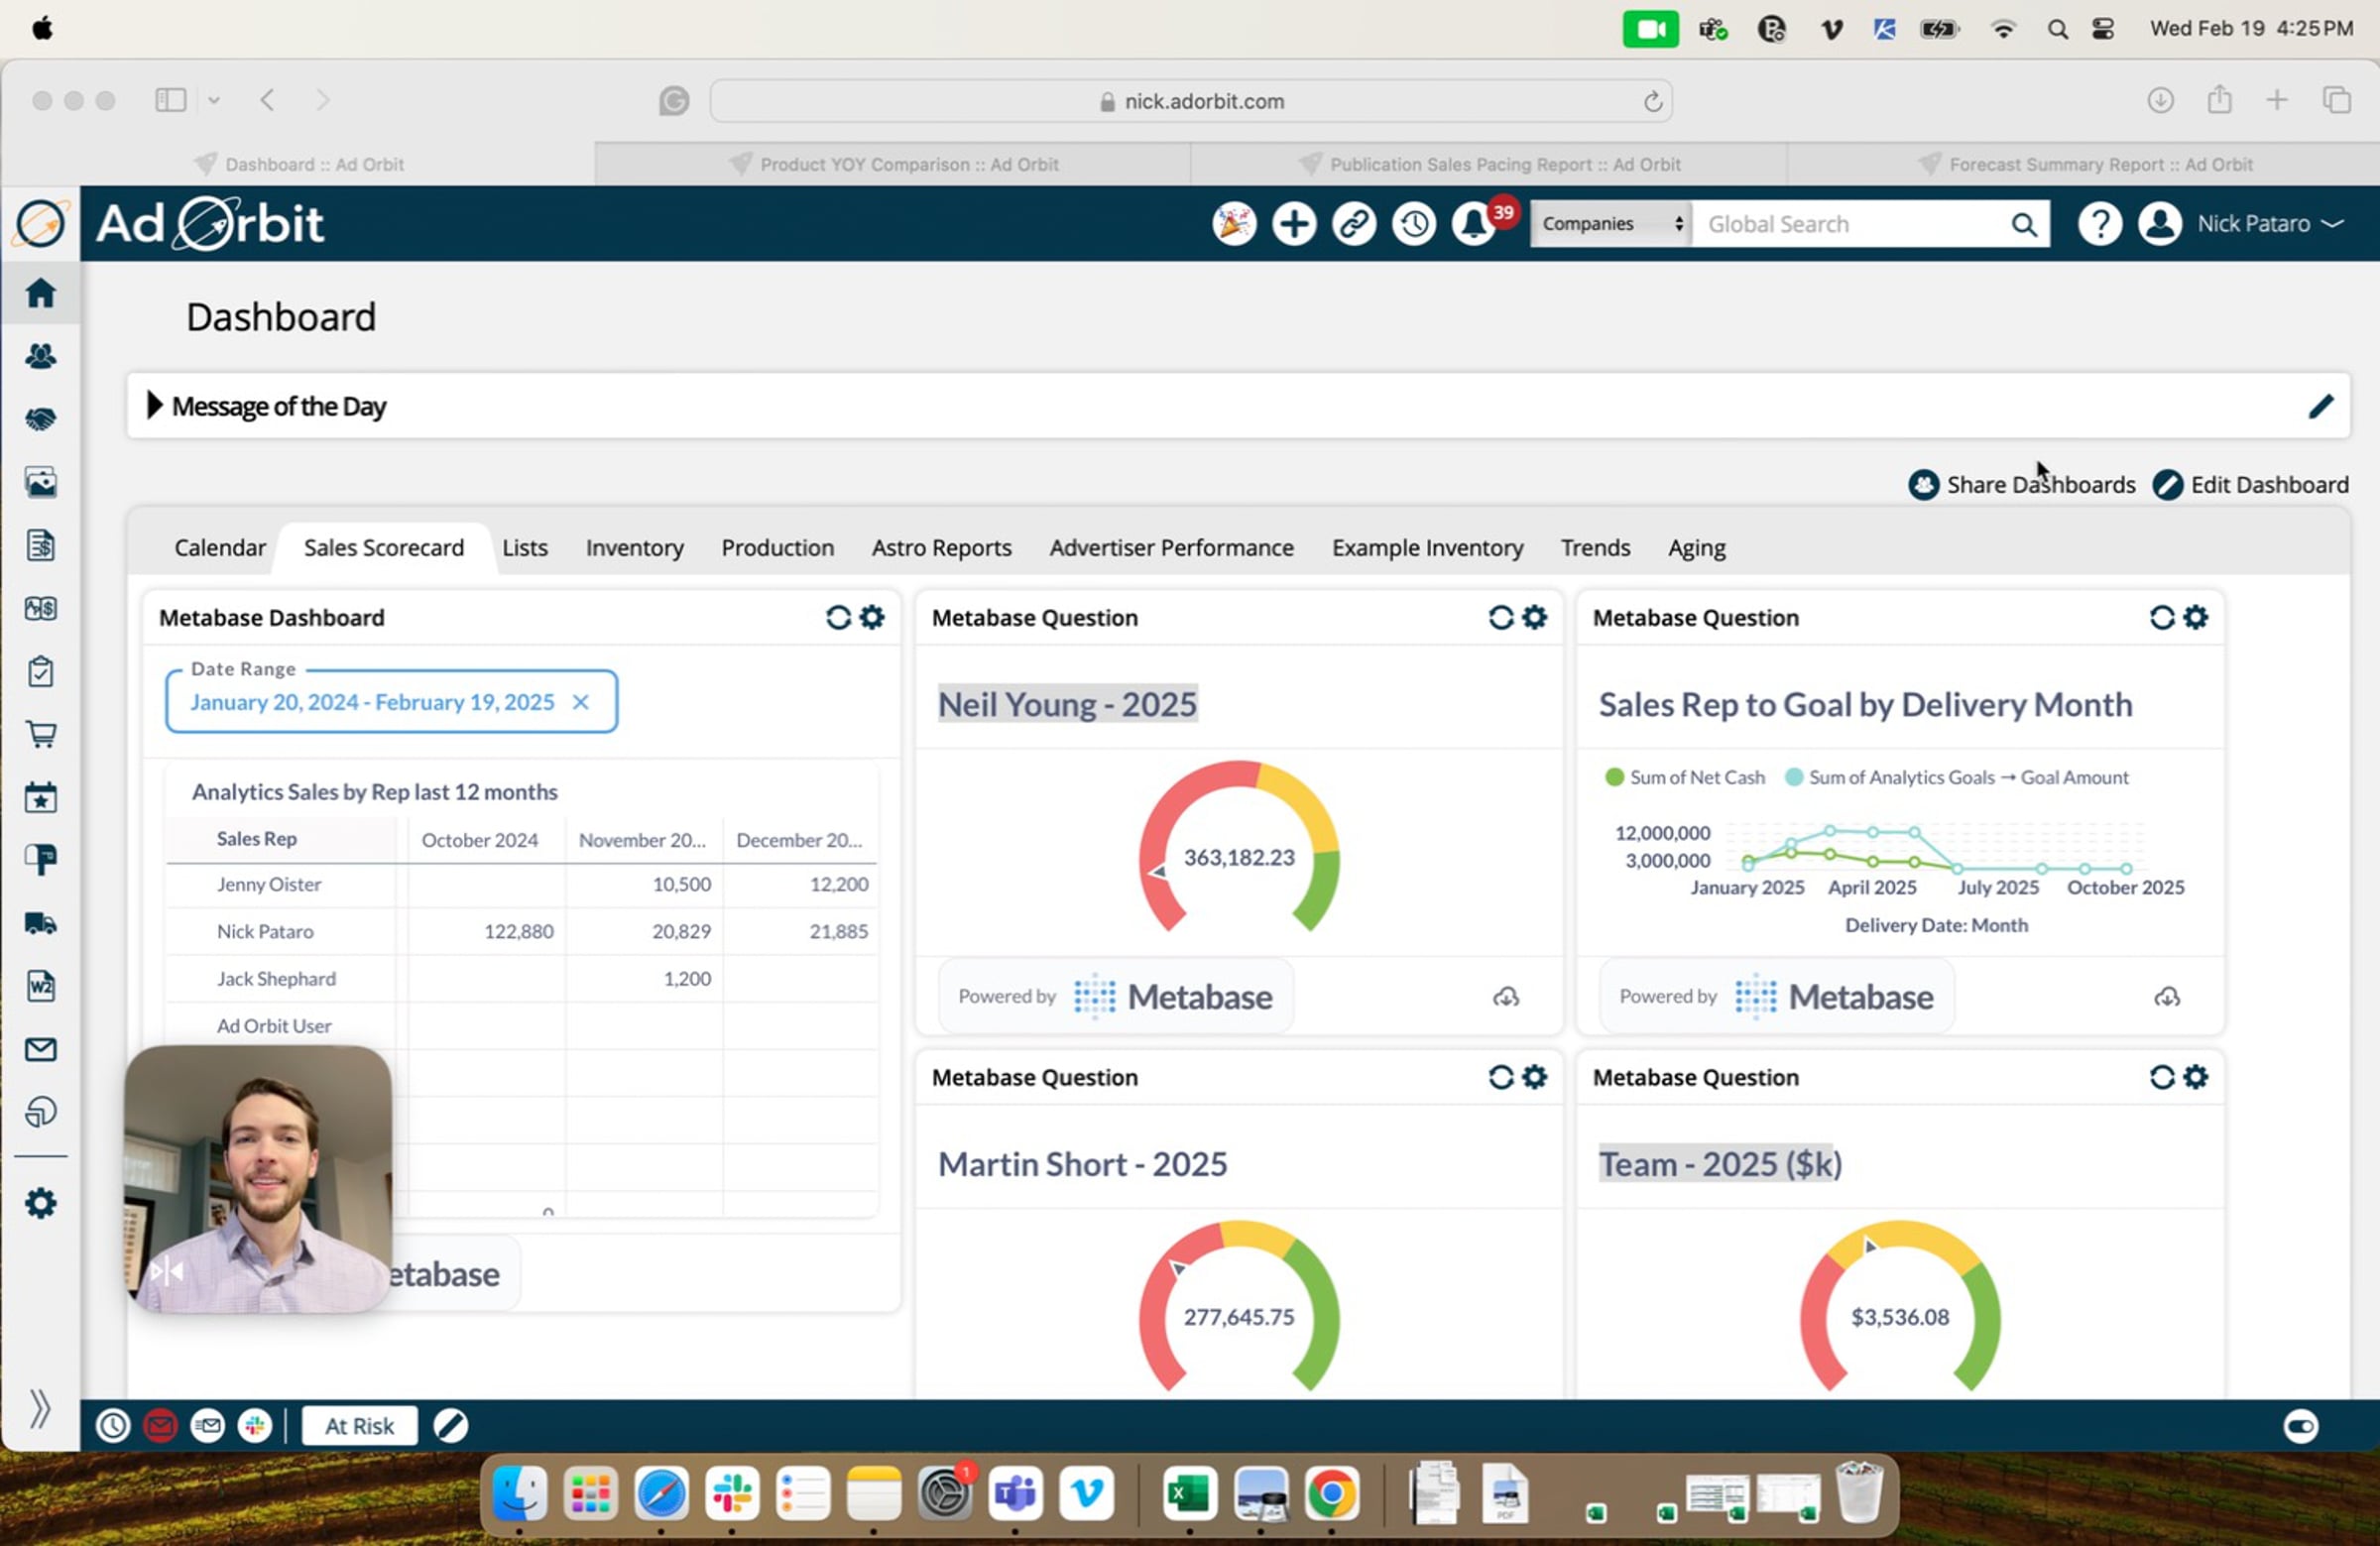Open the Companies search scope dropdown
This screenshot has width=2380, height=1546.
point(1611,223)
